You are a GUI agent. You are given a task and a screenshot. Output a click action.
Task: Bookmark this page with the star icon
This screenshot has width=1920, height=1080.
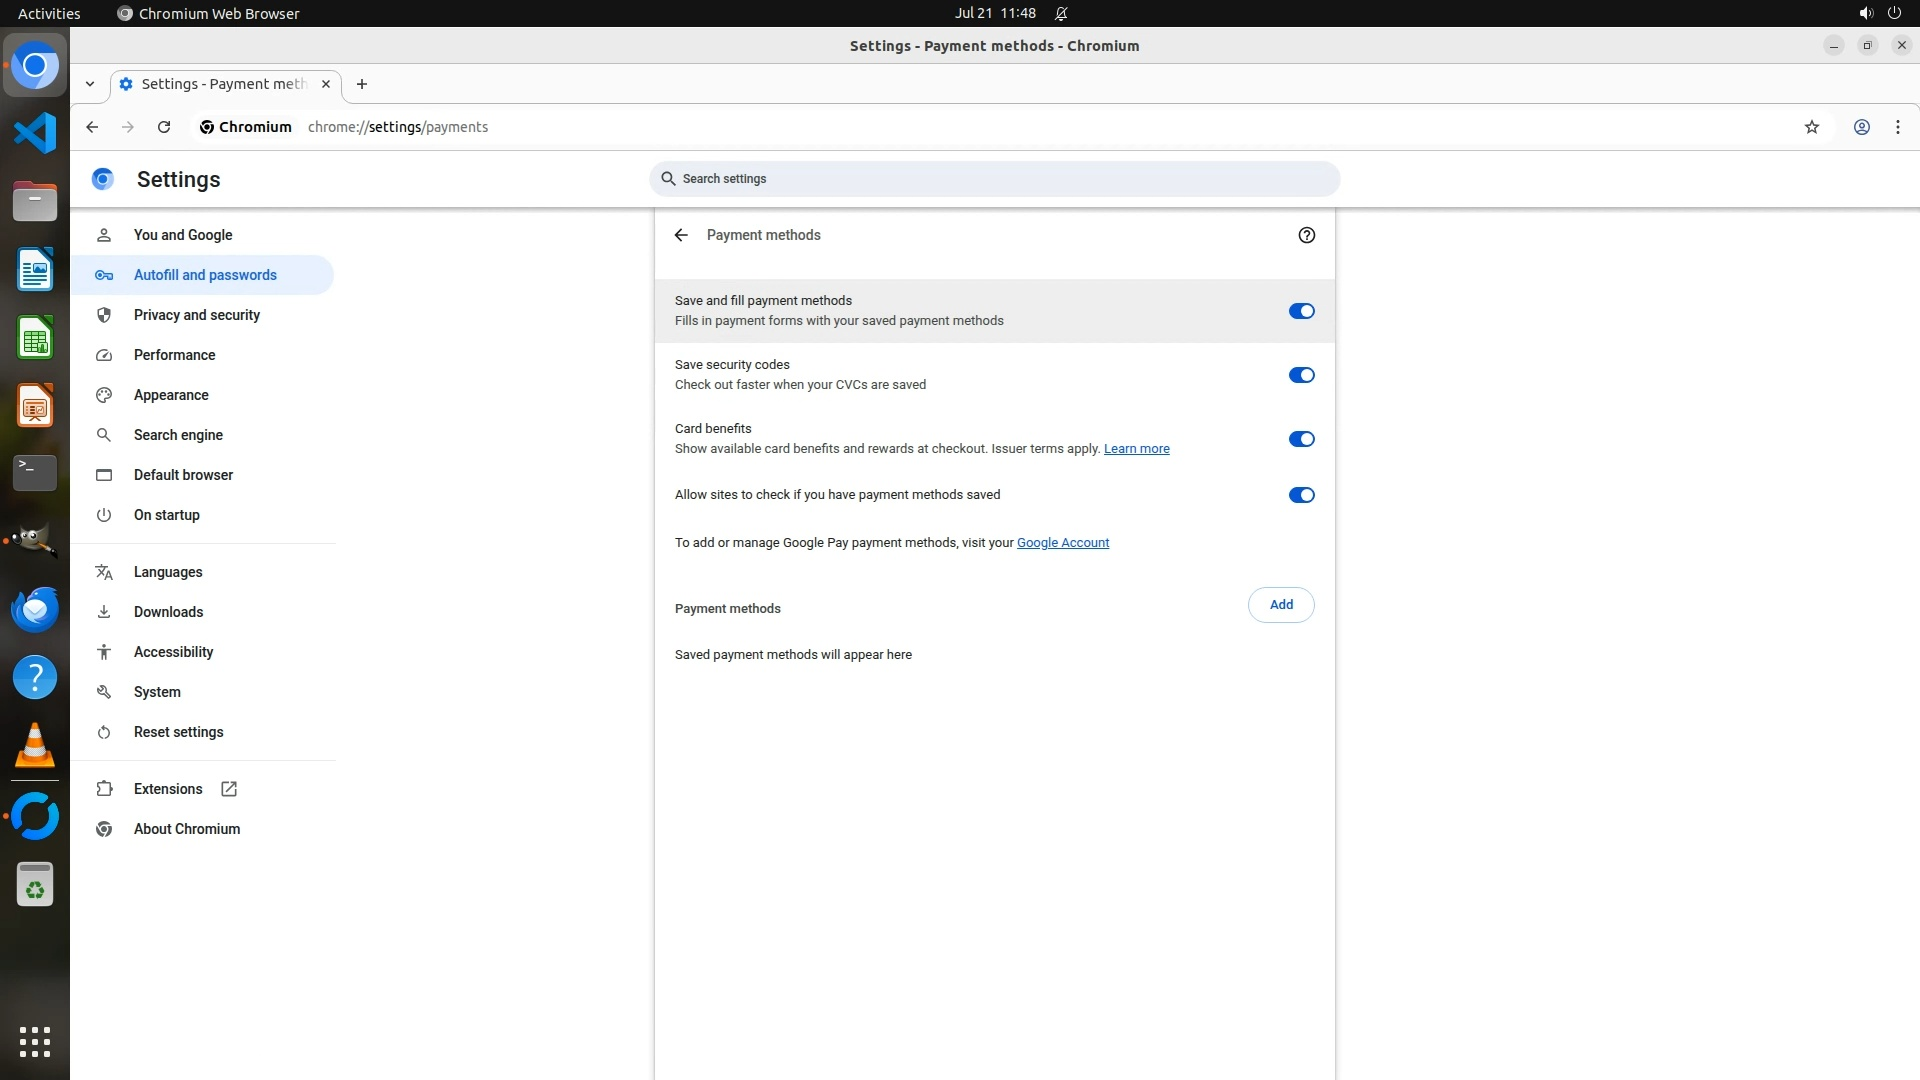(1811, 127)
